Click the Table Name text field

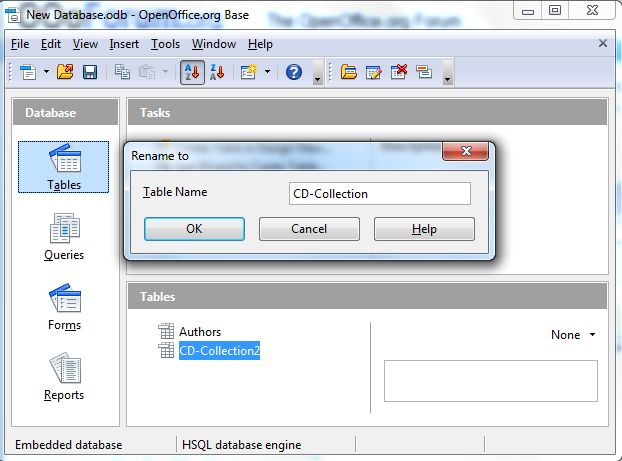click(379, 193)
